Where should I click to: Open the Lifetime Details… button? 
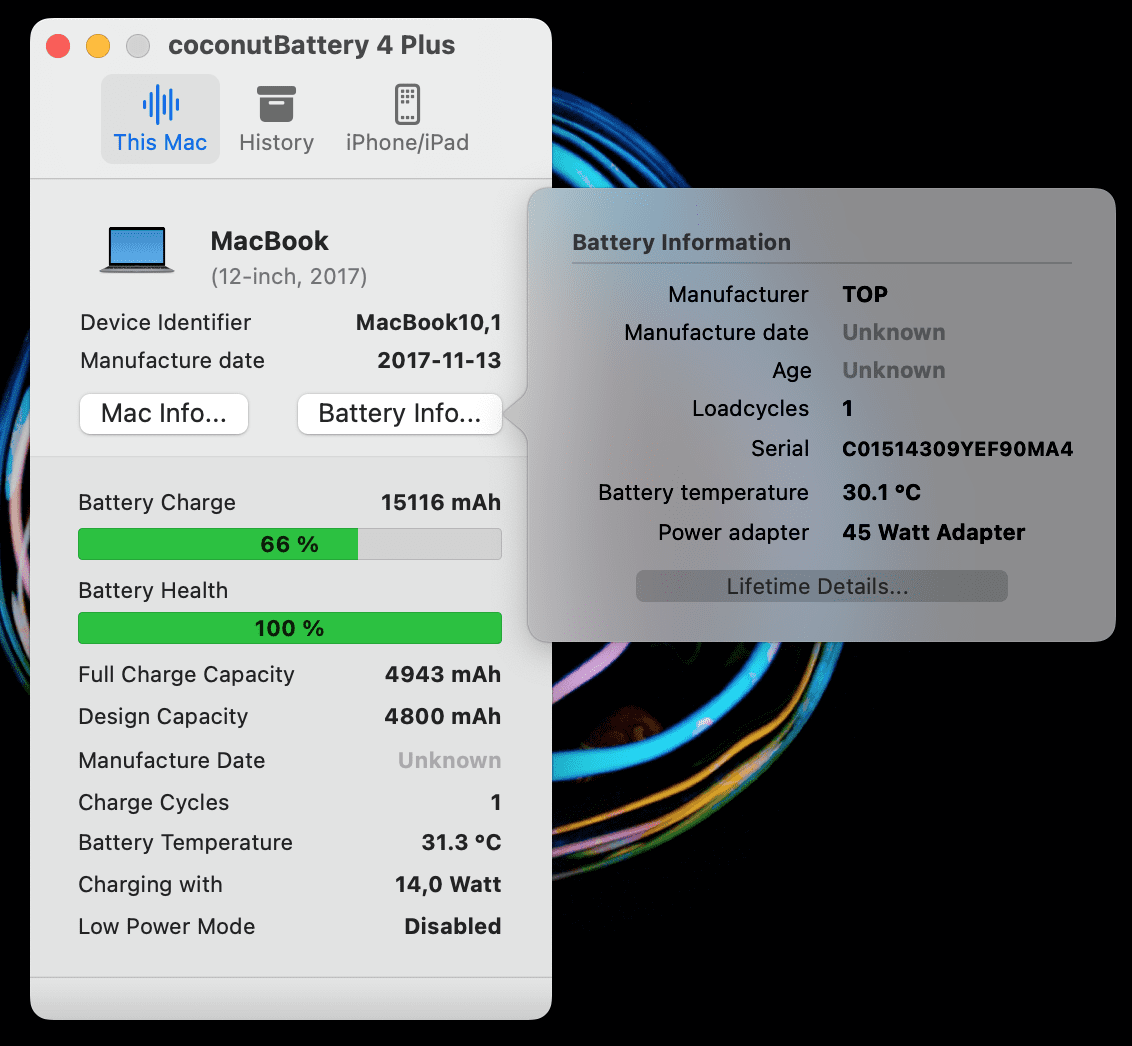pyautogui.click(x=822, y=586)
